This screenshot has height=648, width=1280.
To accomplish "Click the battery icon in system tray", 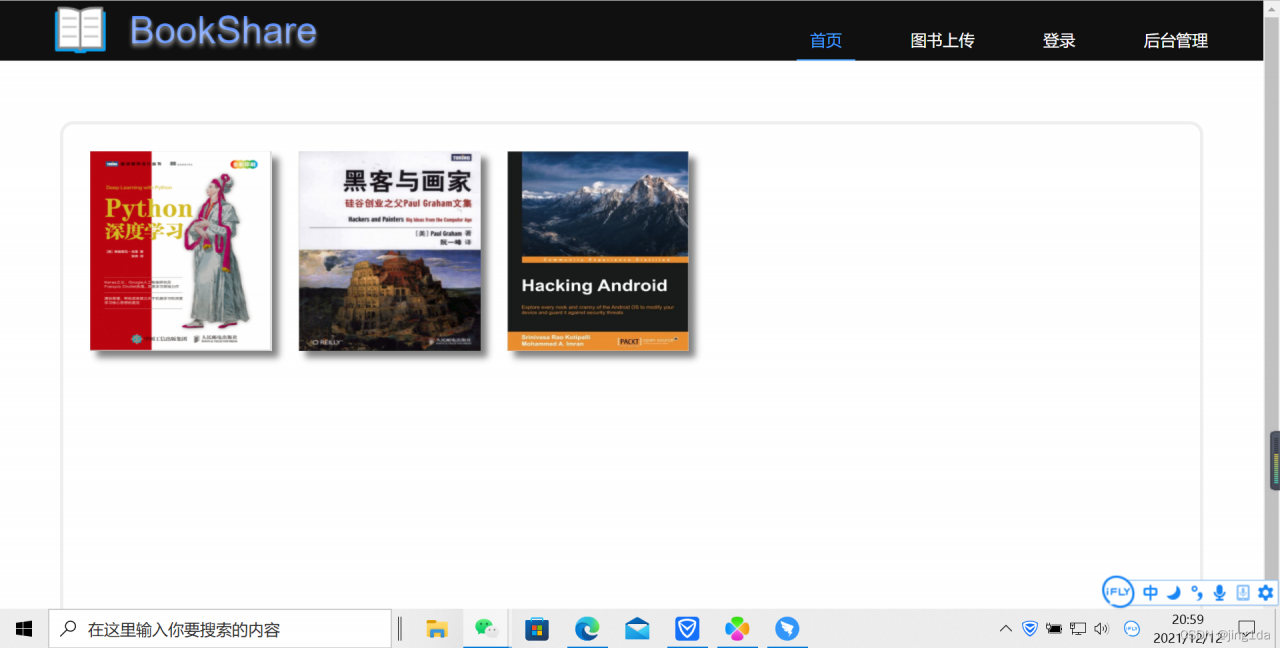I will coord(1054,629).
